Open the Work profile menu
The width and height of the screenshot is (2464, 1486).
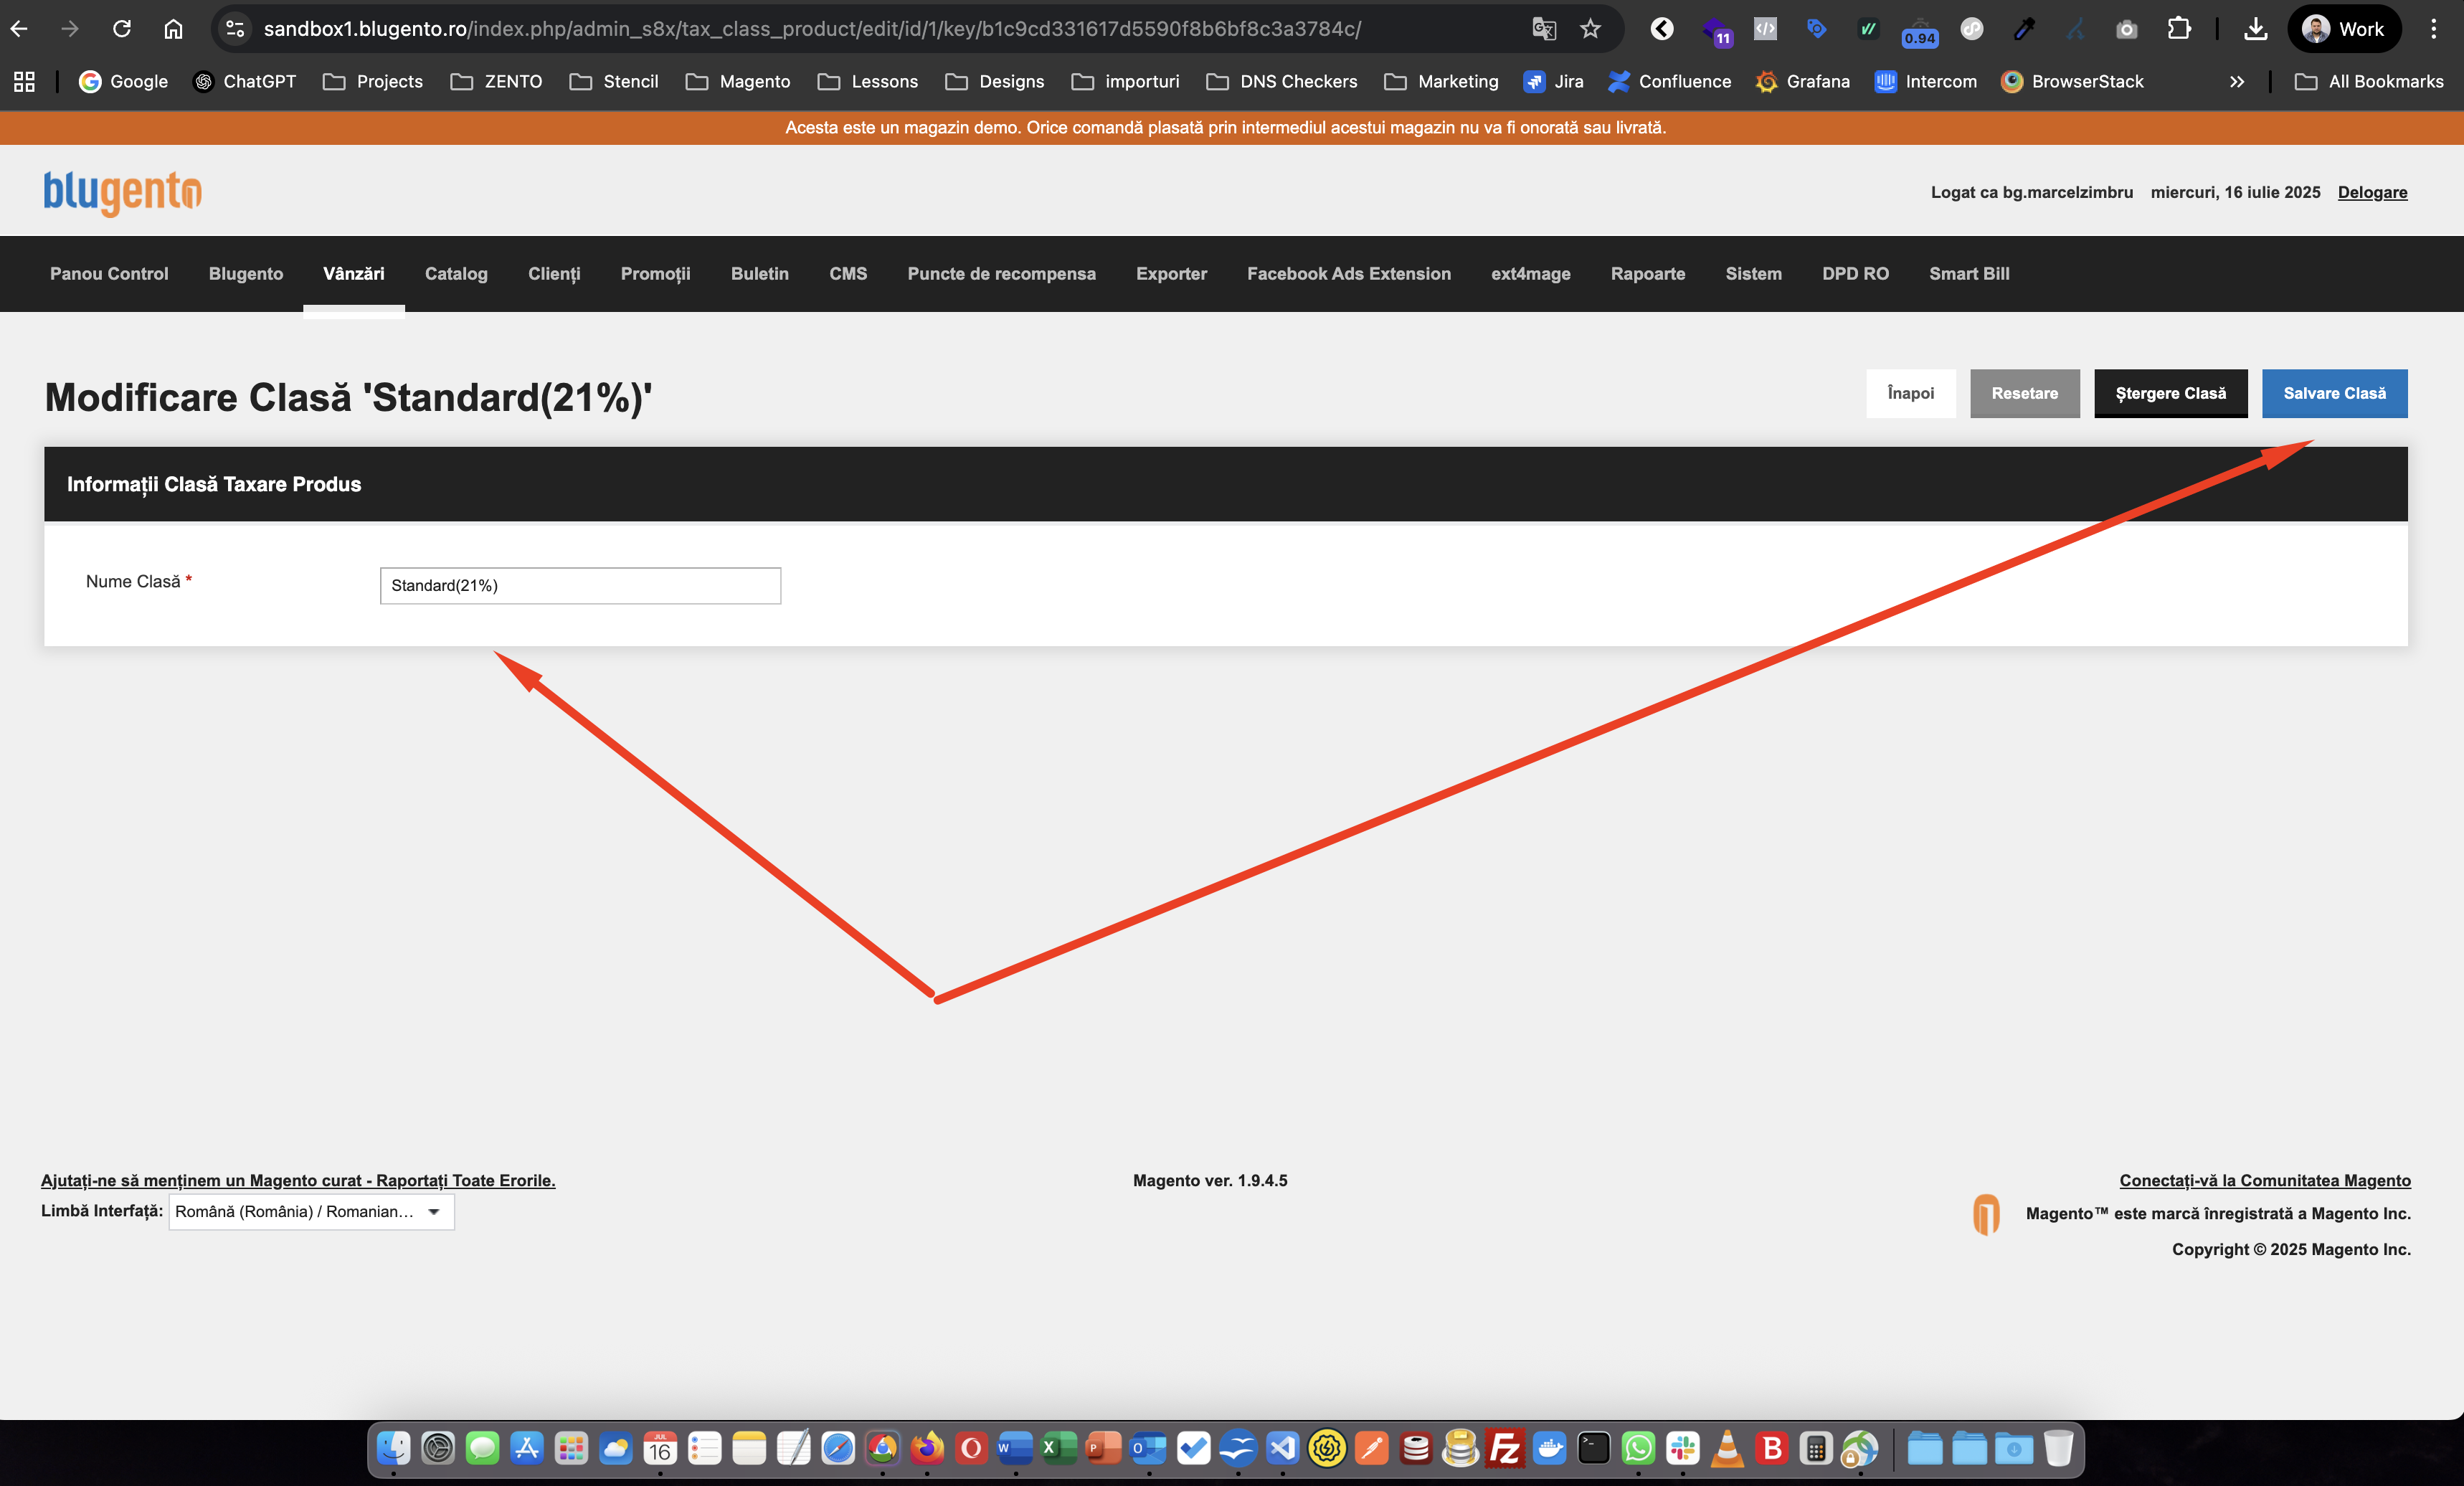[x=2344, y=29]
